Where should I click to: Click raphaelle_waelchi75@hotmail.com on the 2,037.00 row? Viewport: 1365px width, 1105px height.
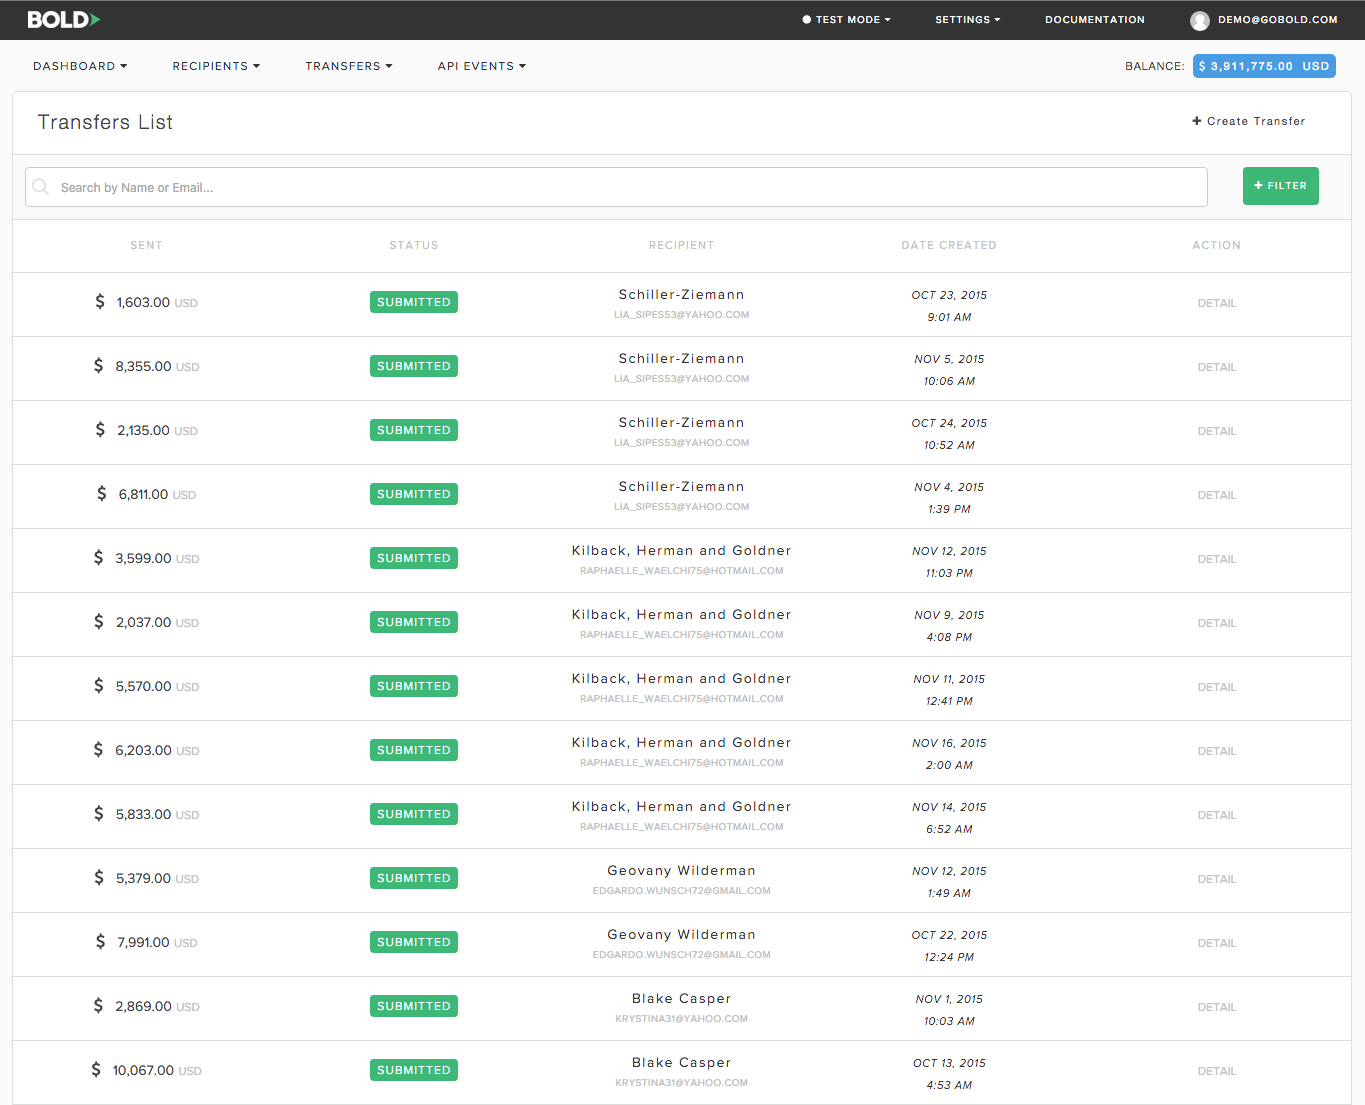[x=681, y=635]
